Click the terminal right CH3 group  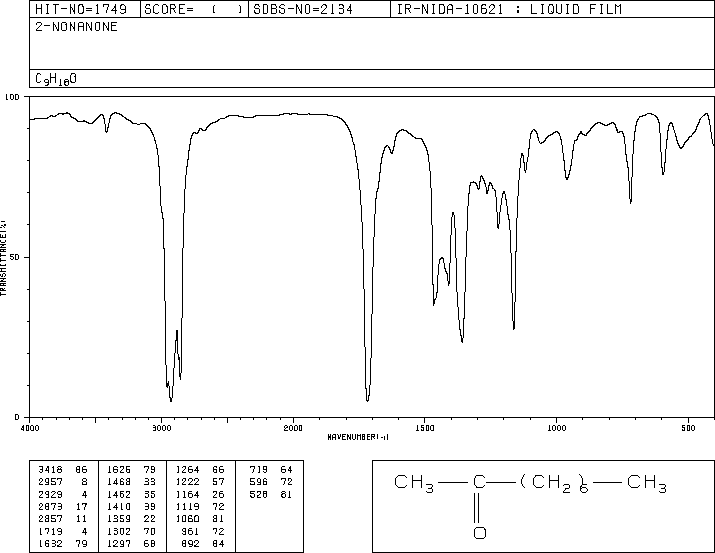(647, 483)
